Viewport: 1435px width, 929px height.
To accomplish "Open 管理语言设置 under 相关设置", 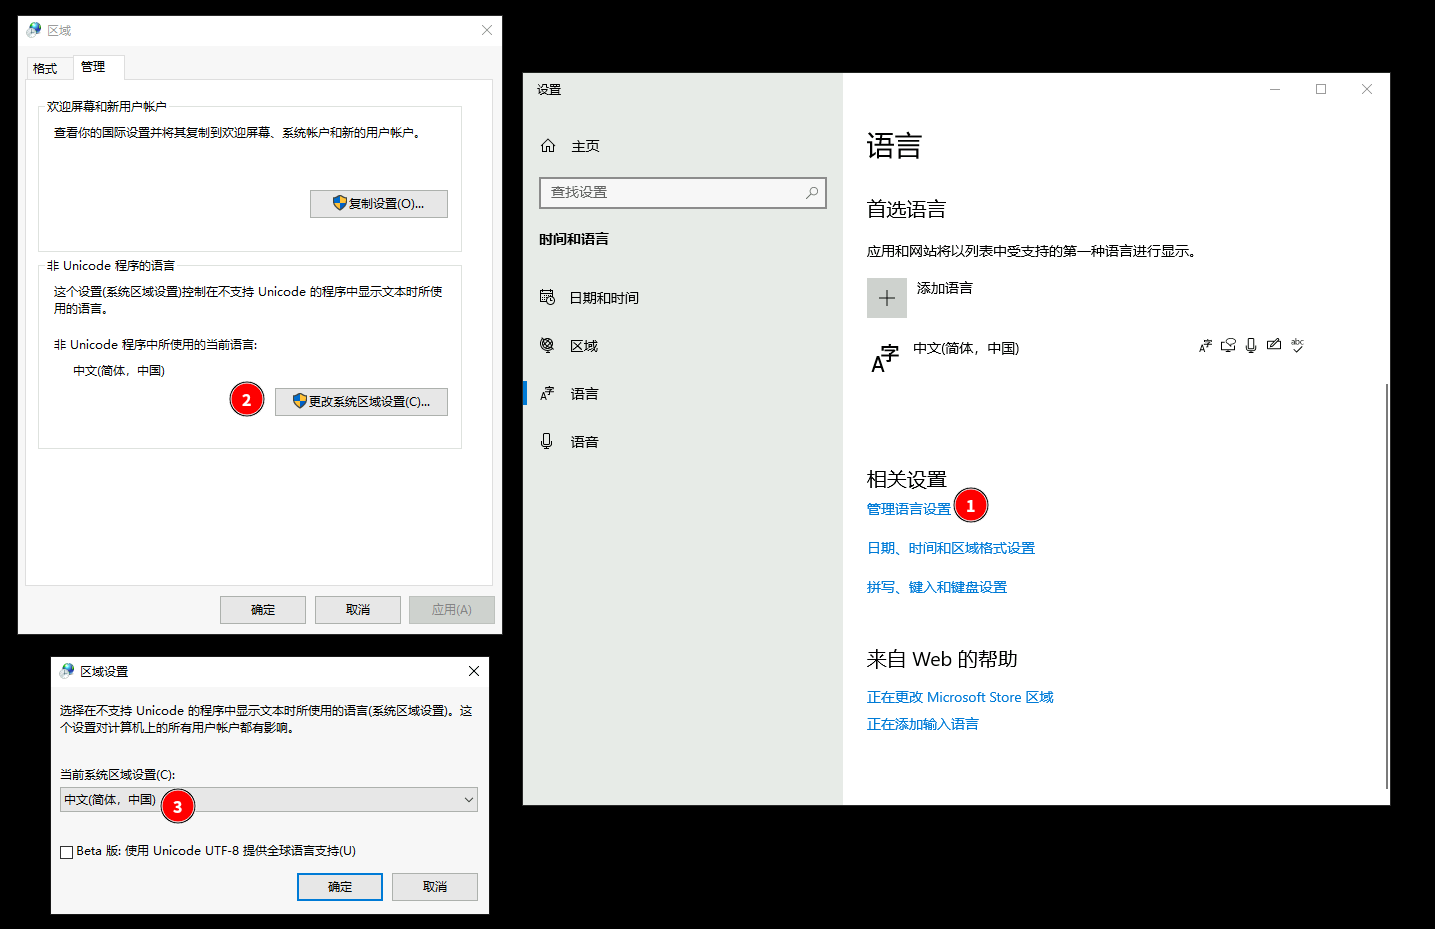I will 908,508.
